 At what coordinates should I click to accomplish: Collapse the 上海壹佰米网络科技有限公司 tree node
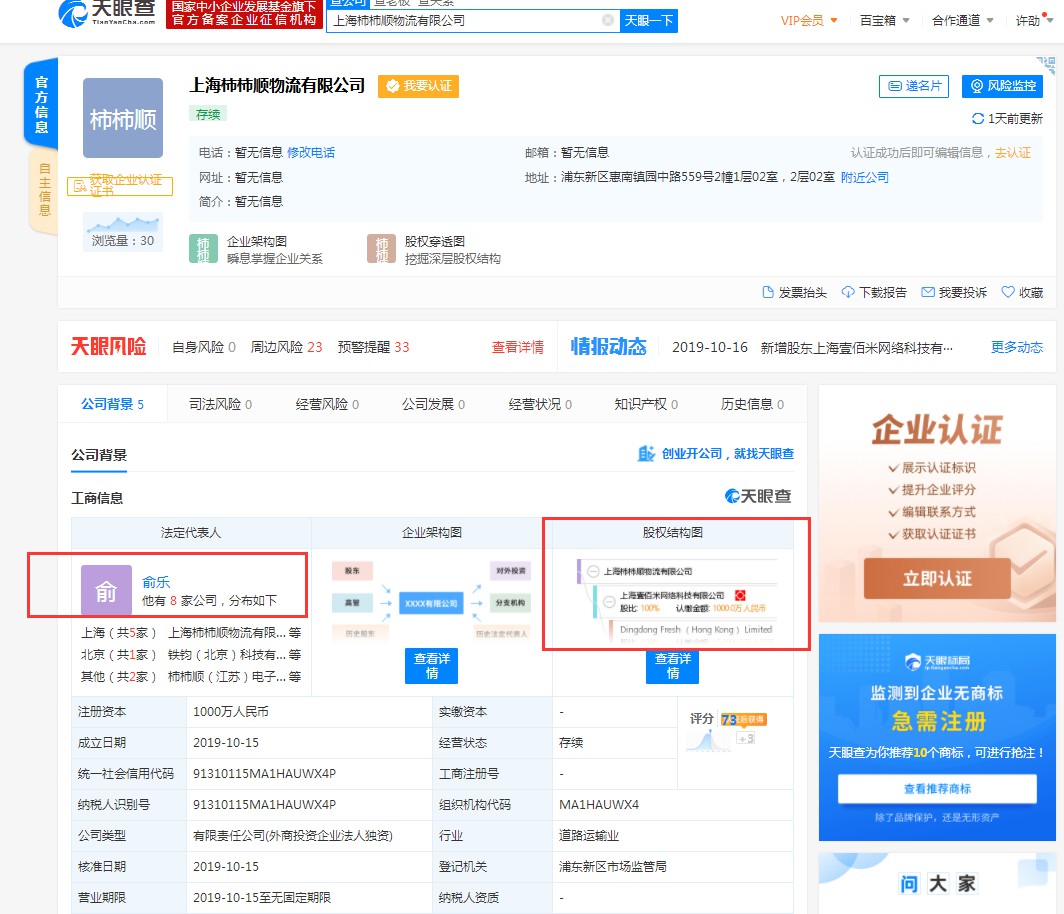pos(609,601)
